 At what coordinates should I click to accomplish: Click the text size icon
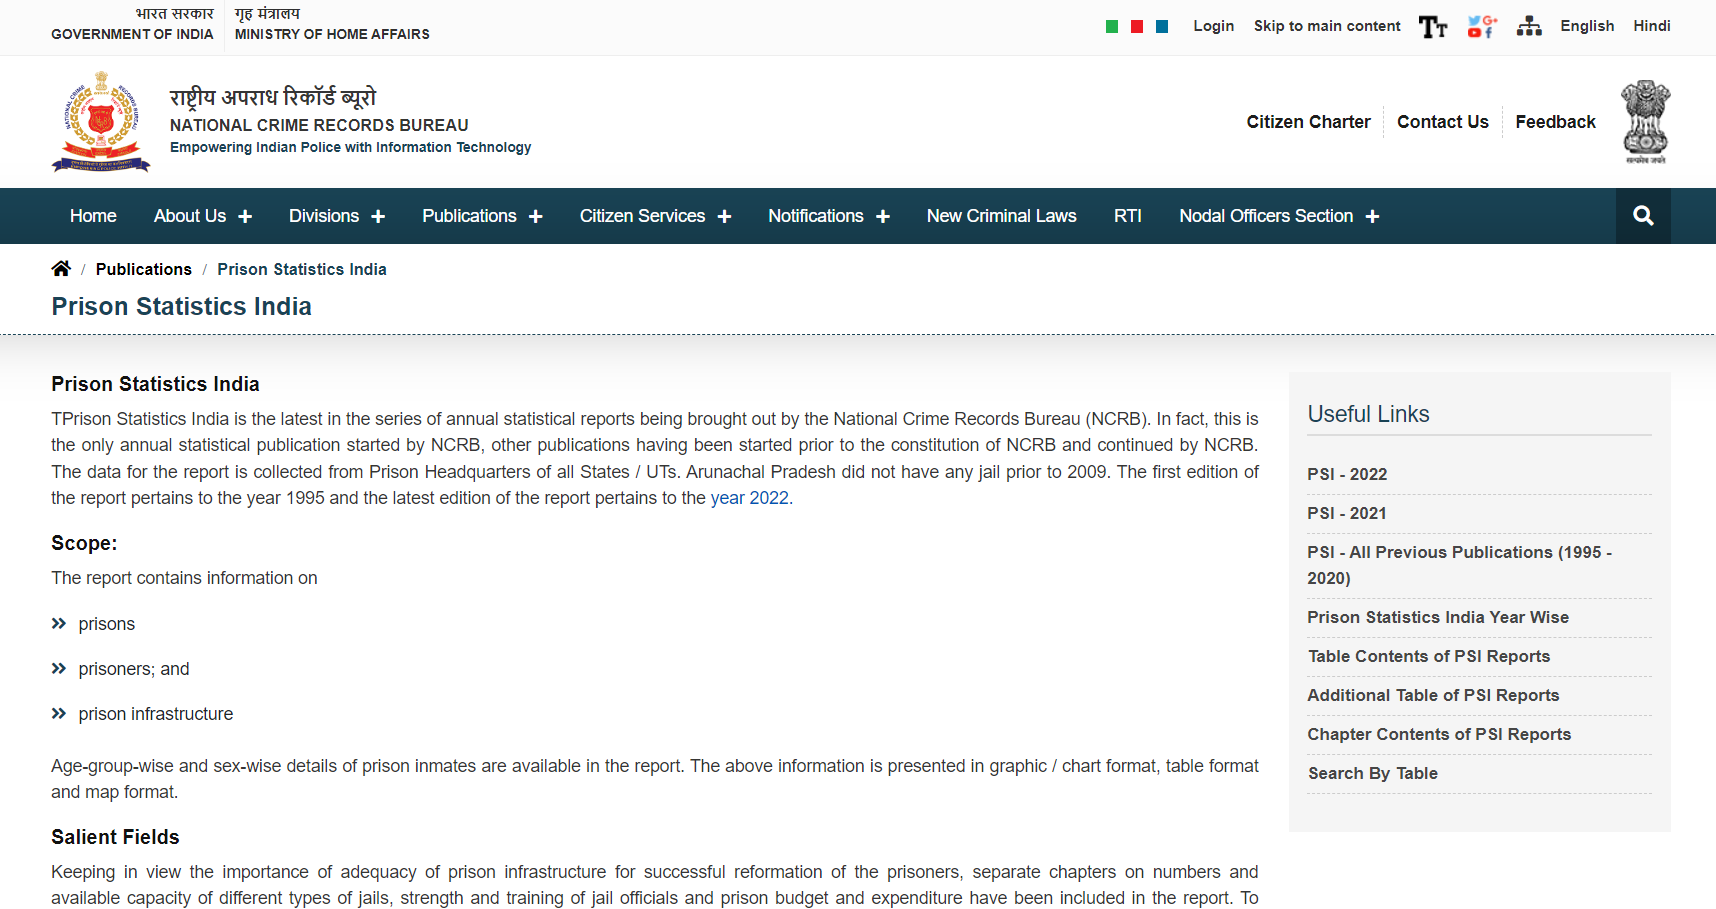pos(1432,27)
